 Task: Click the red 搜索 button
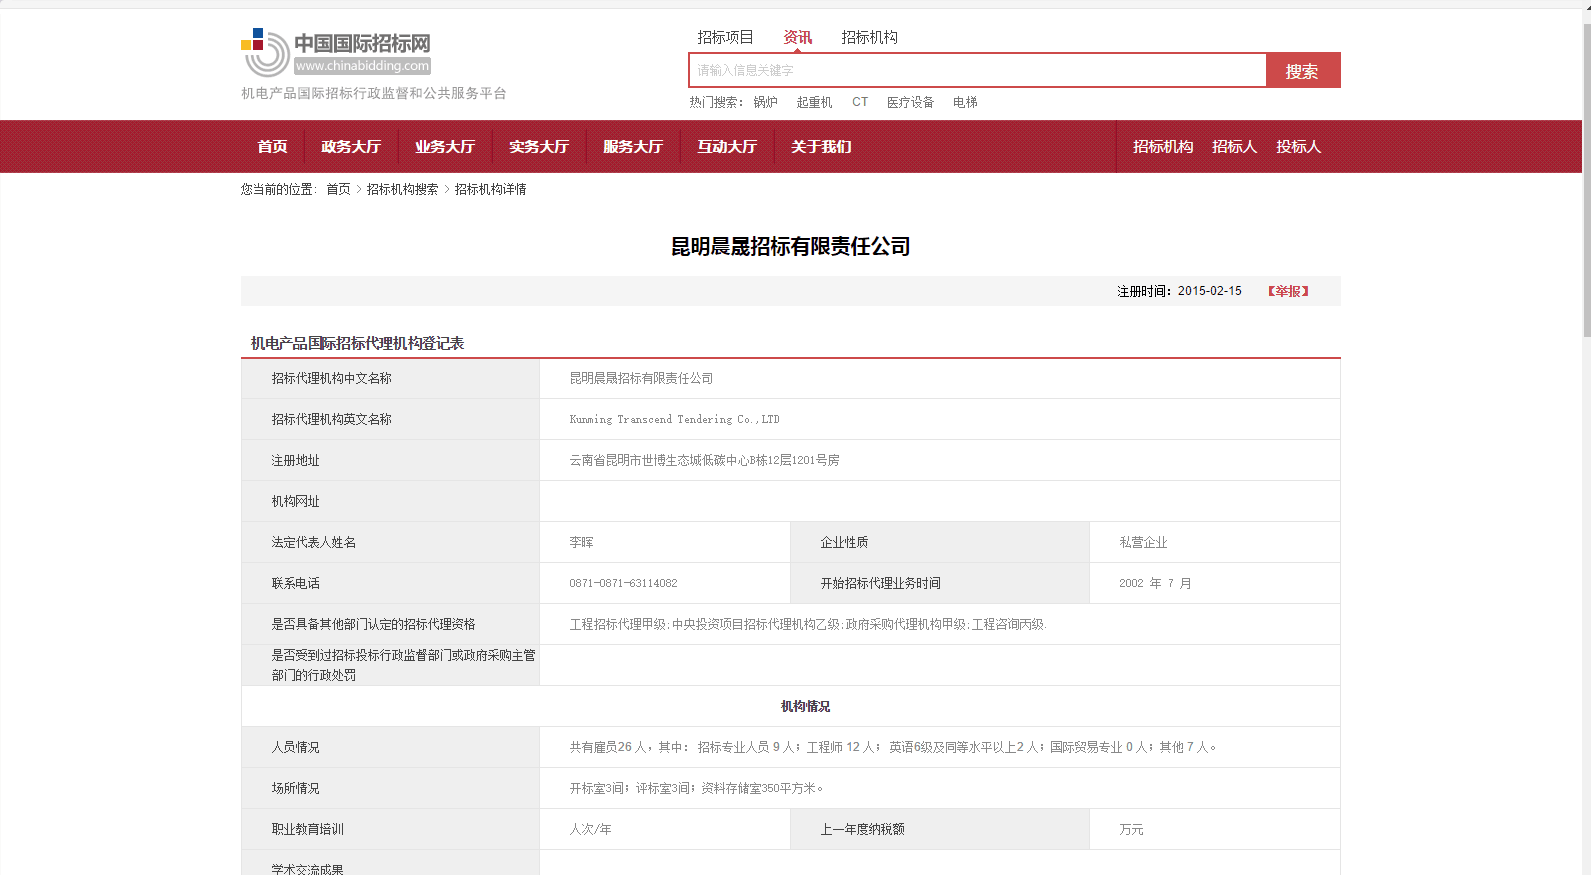[x=1303, y=70]
